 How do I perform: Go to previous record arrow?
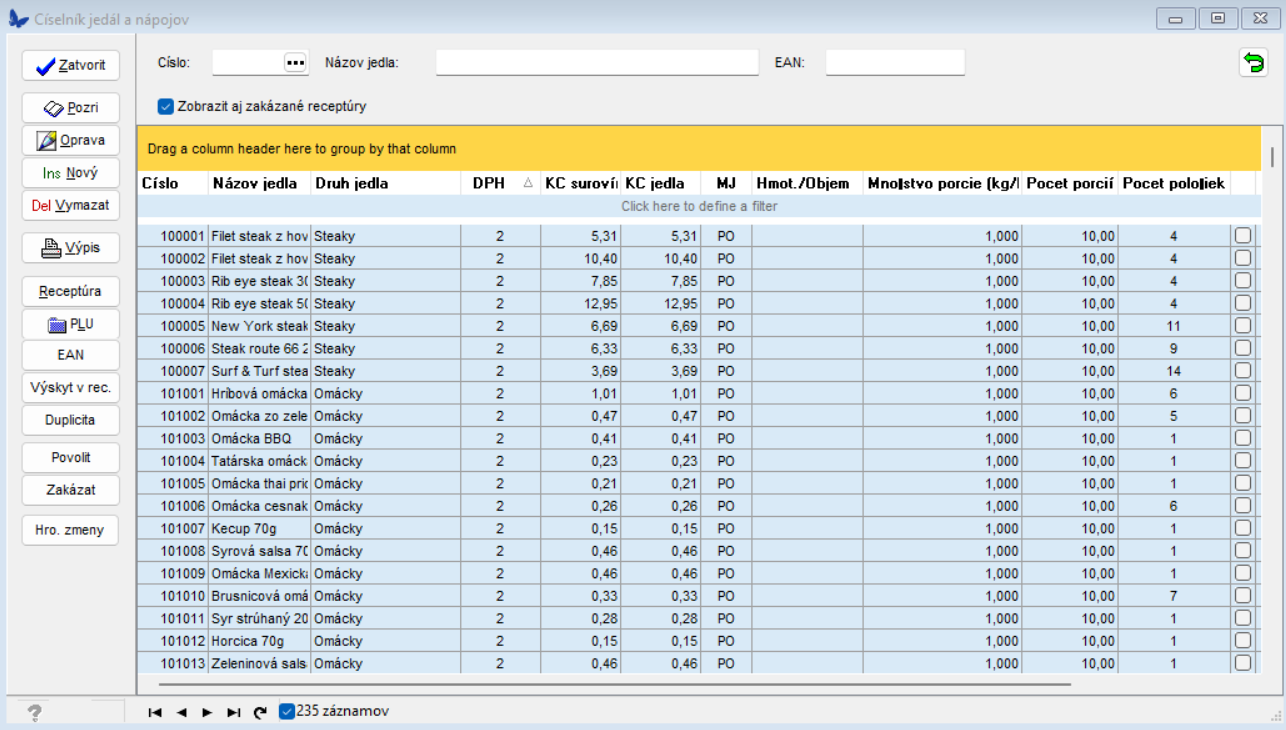[181, 712]
